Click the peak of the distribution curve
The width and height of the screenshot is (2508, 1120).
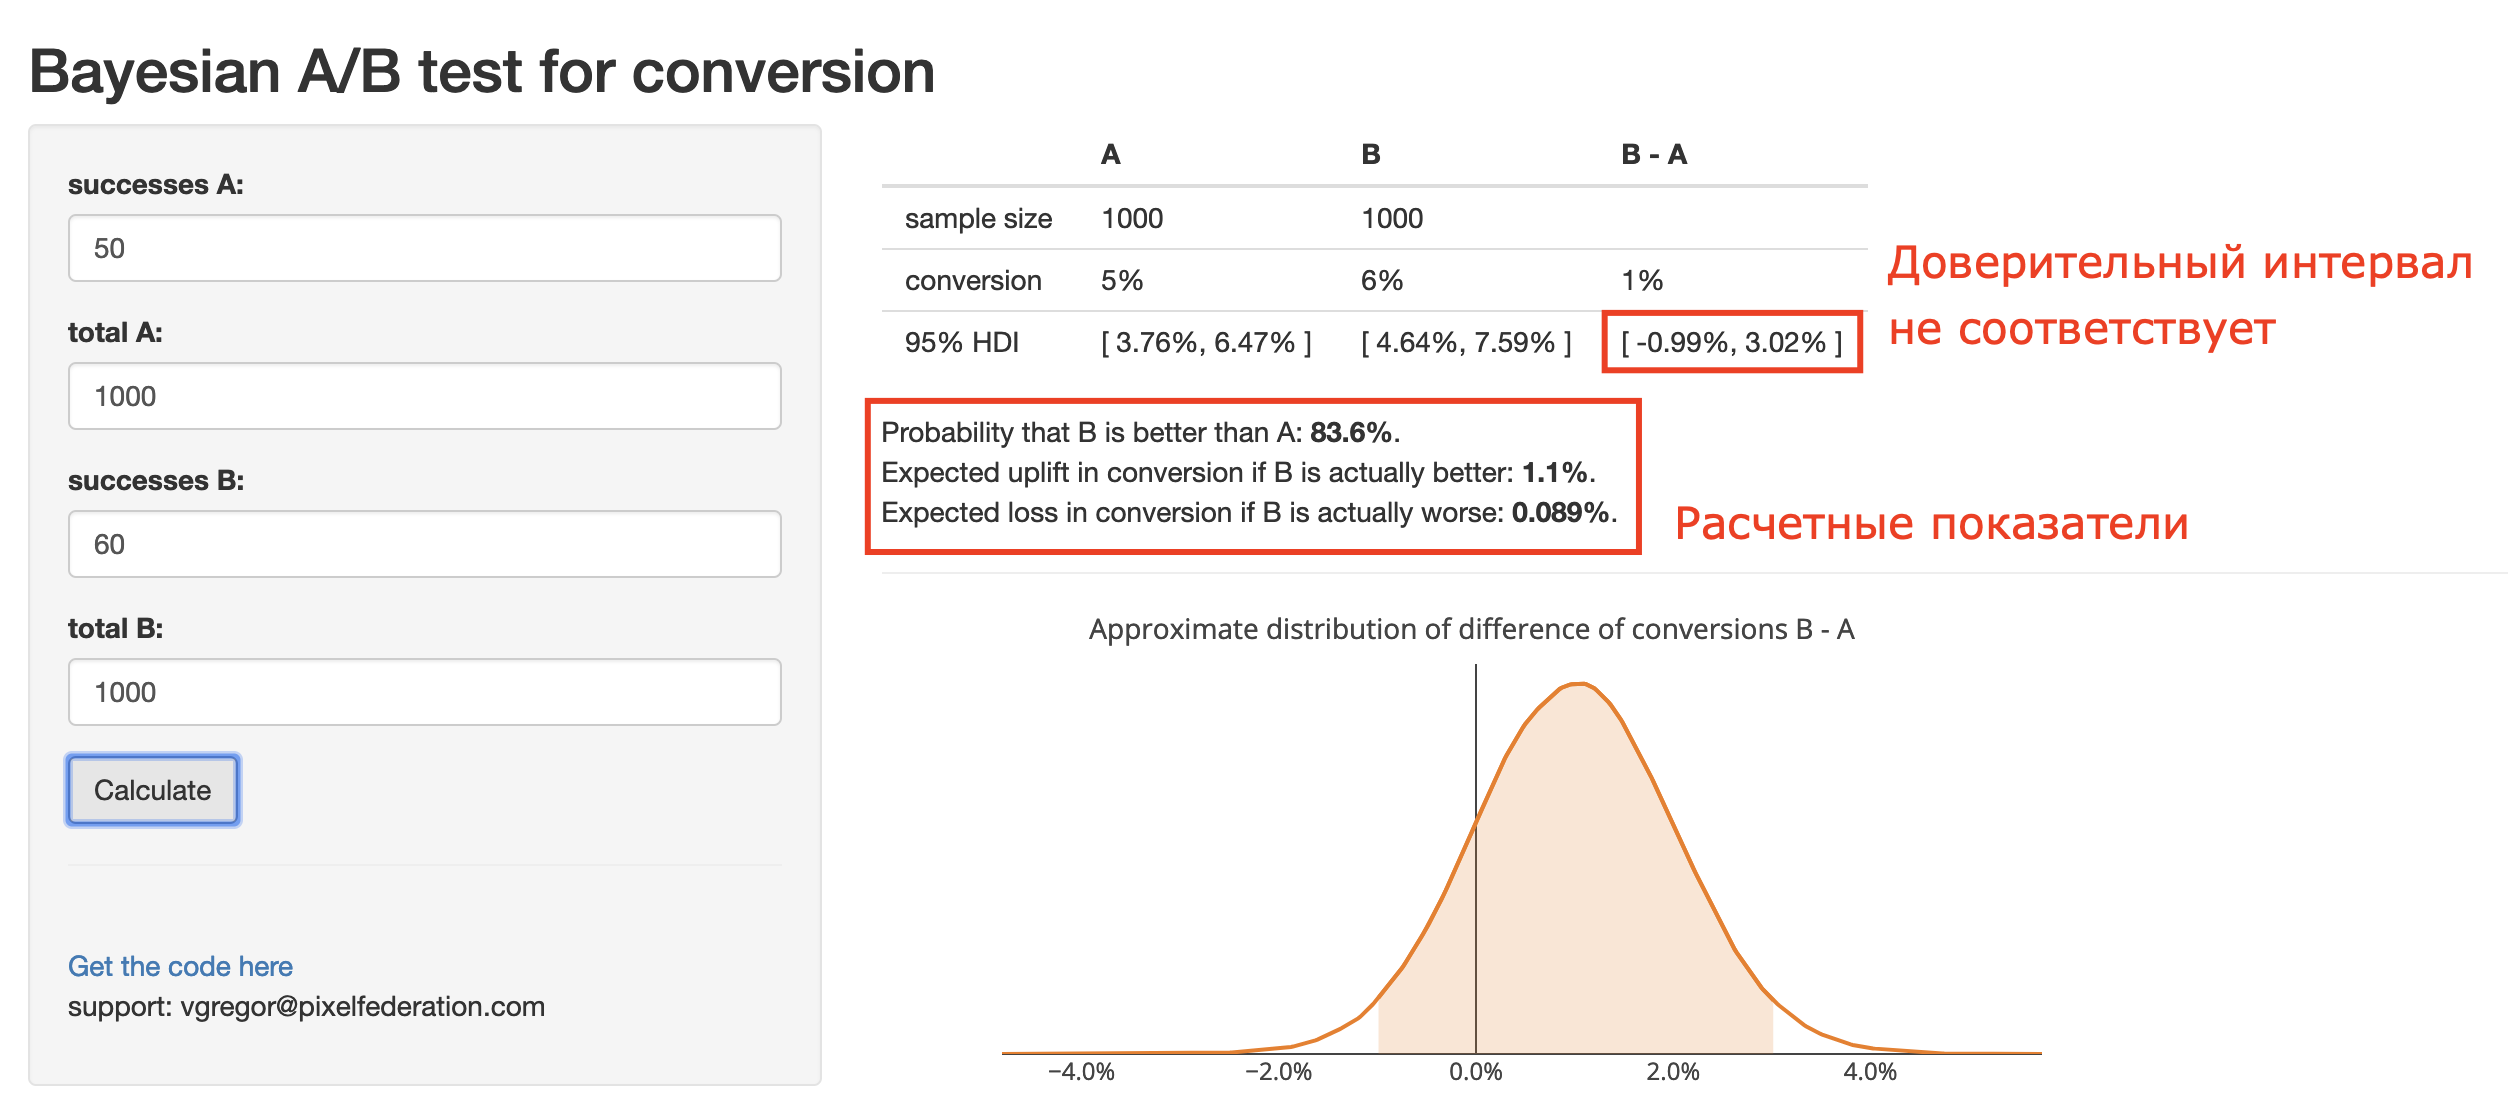1577,684
